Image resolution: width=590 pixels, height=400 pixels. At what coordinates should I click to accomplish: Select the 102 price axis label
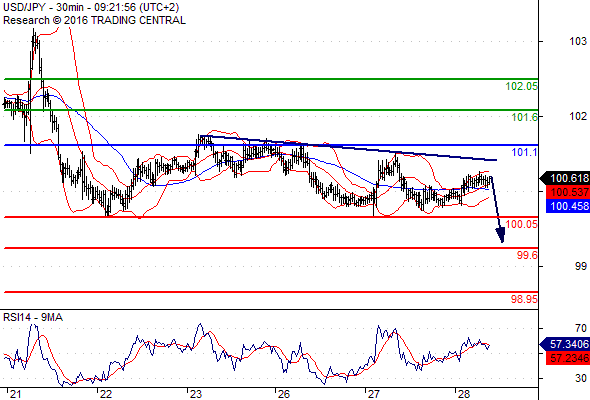pos(578,116)
